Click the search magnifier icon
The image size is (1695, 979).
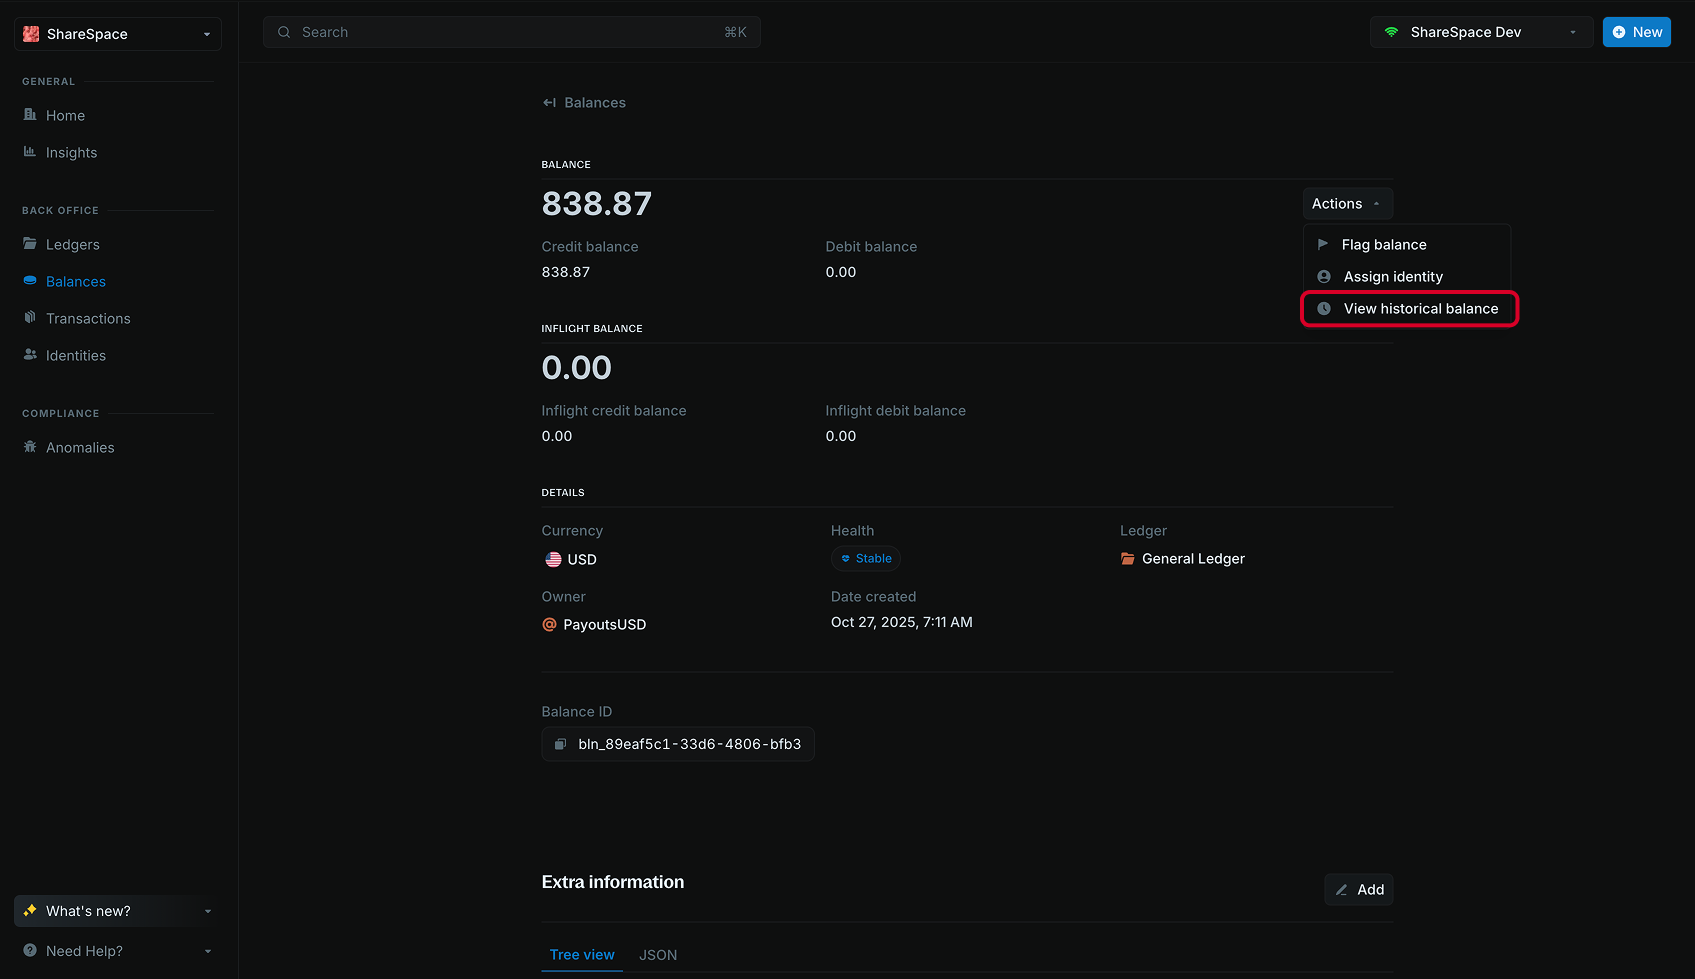284,32
